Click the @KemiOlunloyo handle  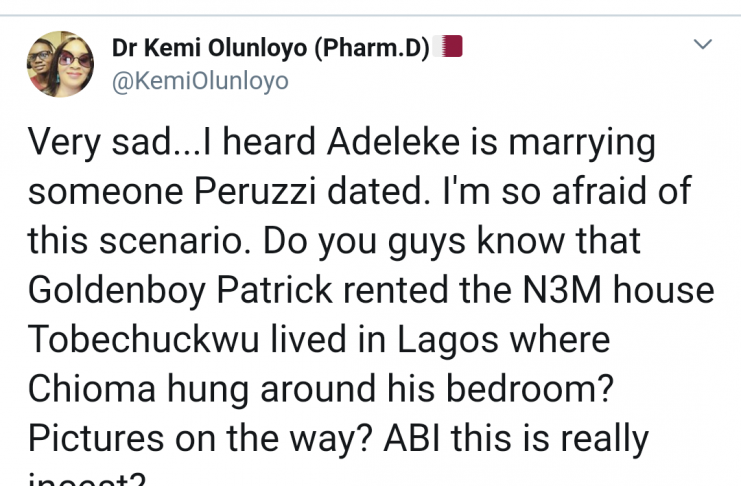[200, 81]
